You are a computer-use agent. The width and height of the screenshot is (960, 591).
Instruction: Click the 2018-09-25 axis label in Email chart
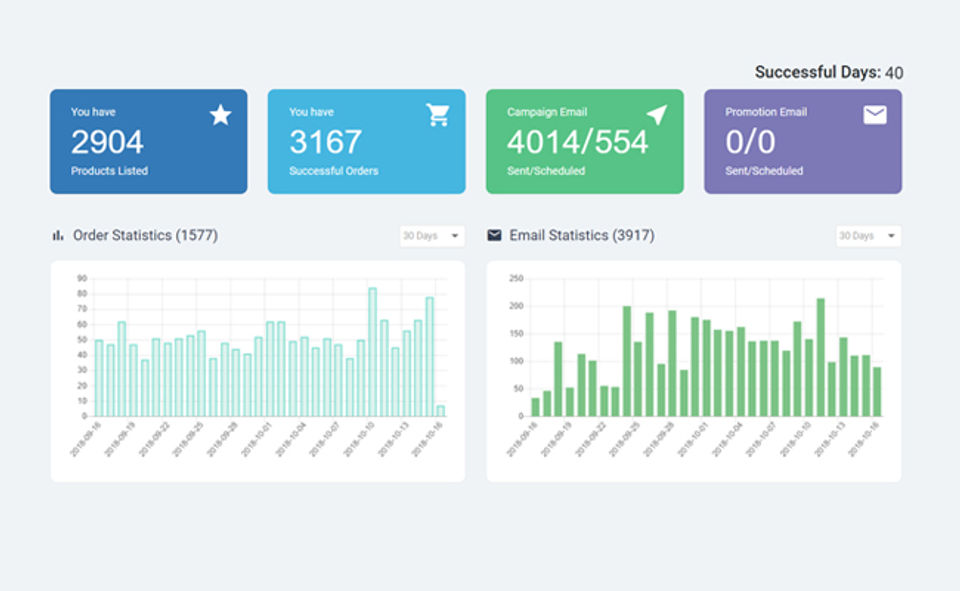click(624, 440)
